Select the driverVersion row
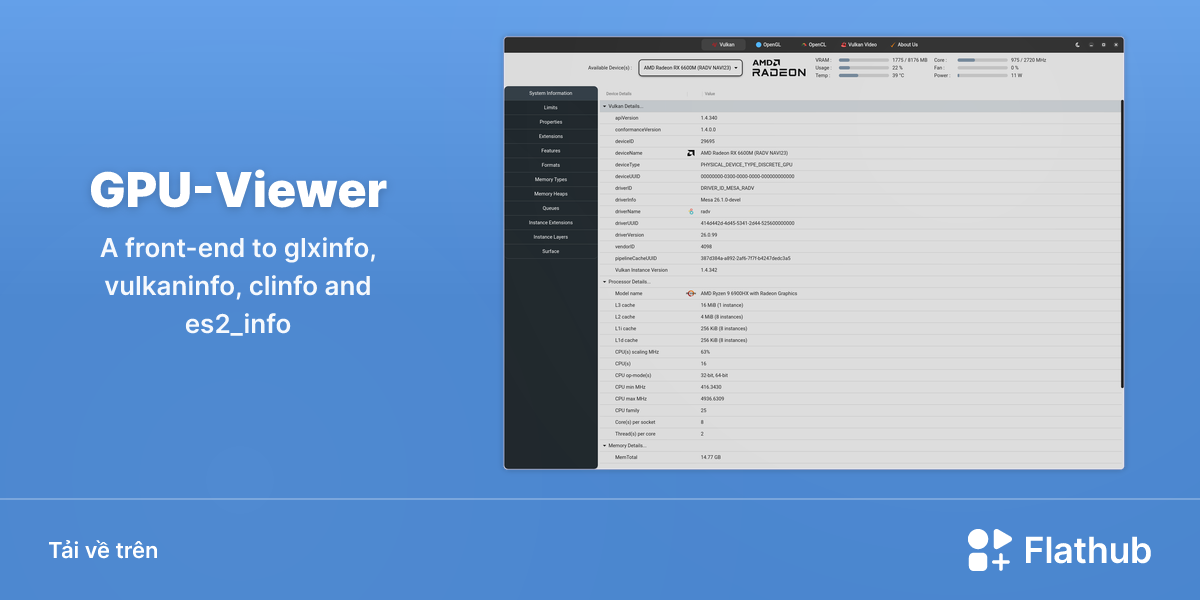 pos(860,235)
